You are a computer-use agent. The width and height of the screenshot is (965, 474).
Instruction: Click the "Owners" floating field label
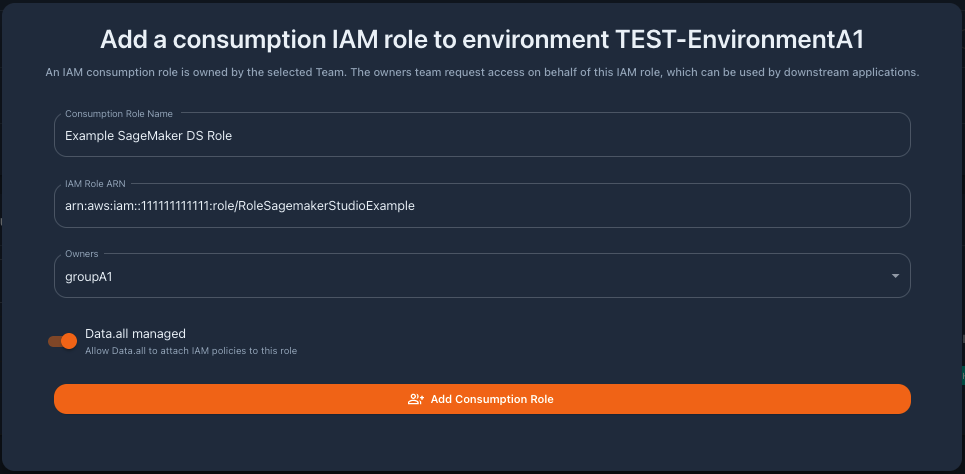(82, 254)
